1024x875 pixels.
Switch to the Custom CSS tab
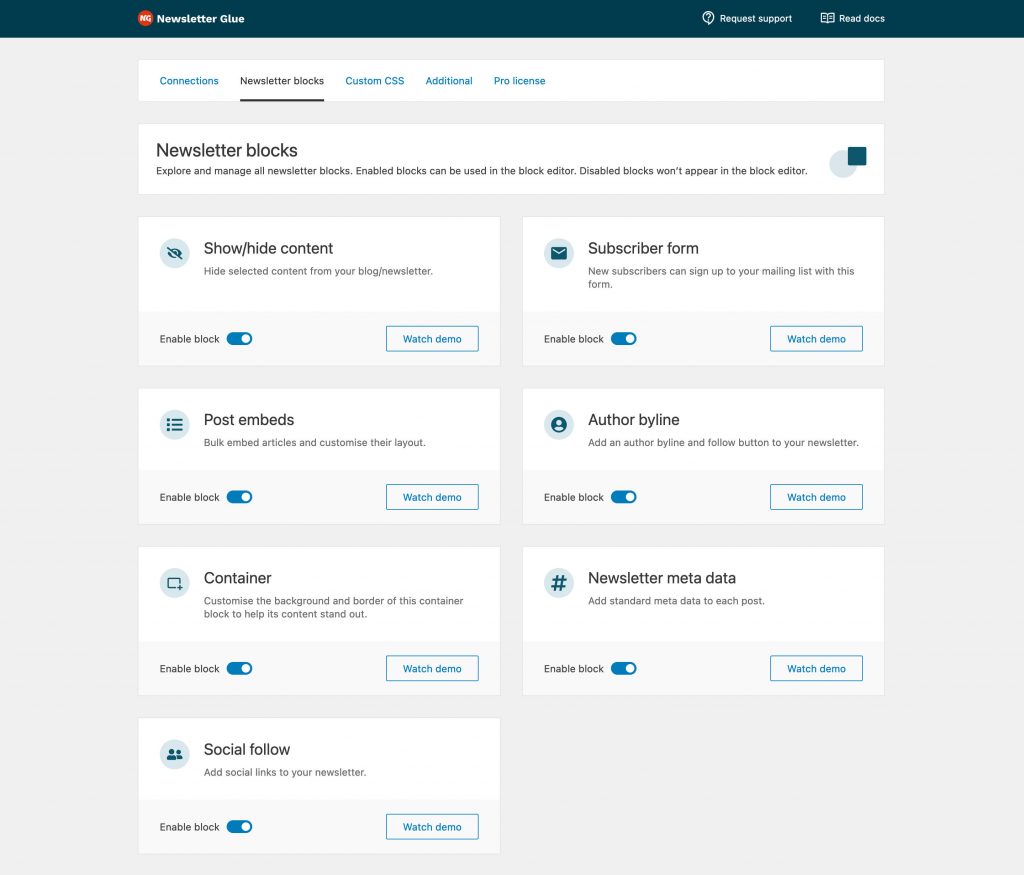tap(375, 81)
